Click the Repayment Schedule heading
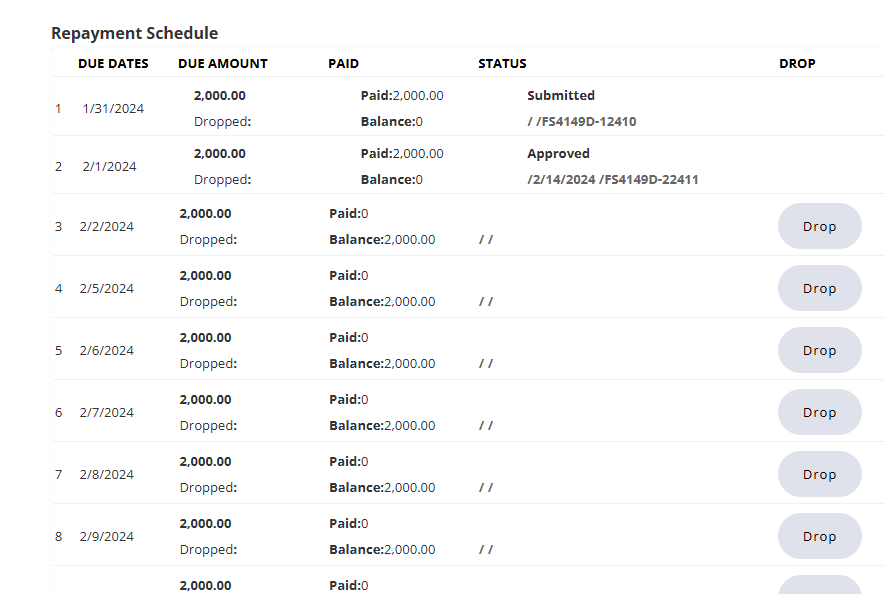885x594 pixels. click(134, 33)
